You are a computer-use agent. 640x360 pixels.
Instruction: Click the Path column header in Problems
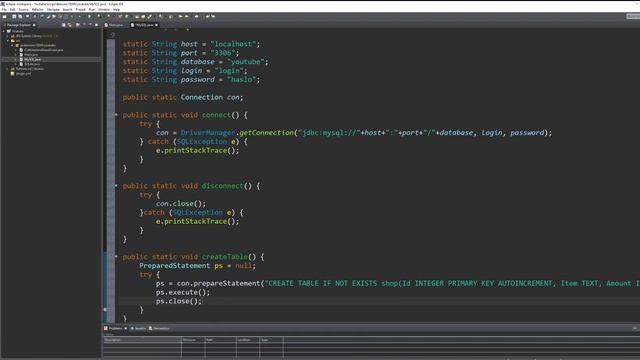coord(220,340)
